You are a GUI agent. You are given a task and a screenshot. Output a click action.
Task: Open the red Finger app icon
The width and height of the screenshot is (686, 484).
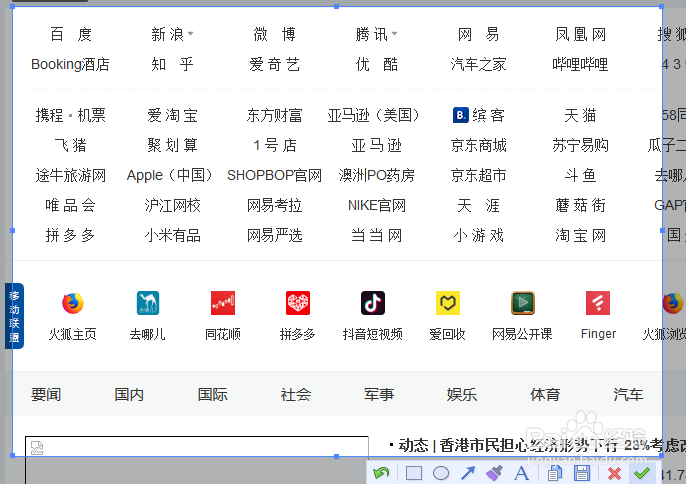click(598, 303)
